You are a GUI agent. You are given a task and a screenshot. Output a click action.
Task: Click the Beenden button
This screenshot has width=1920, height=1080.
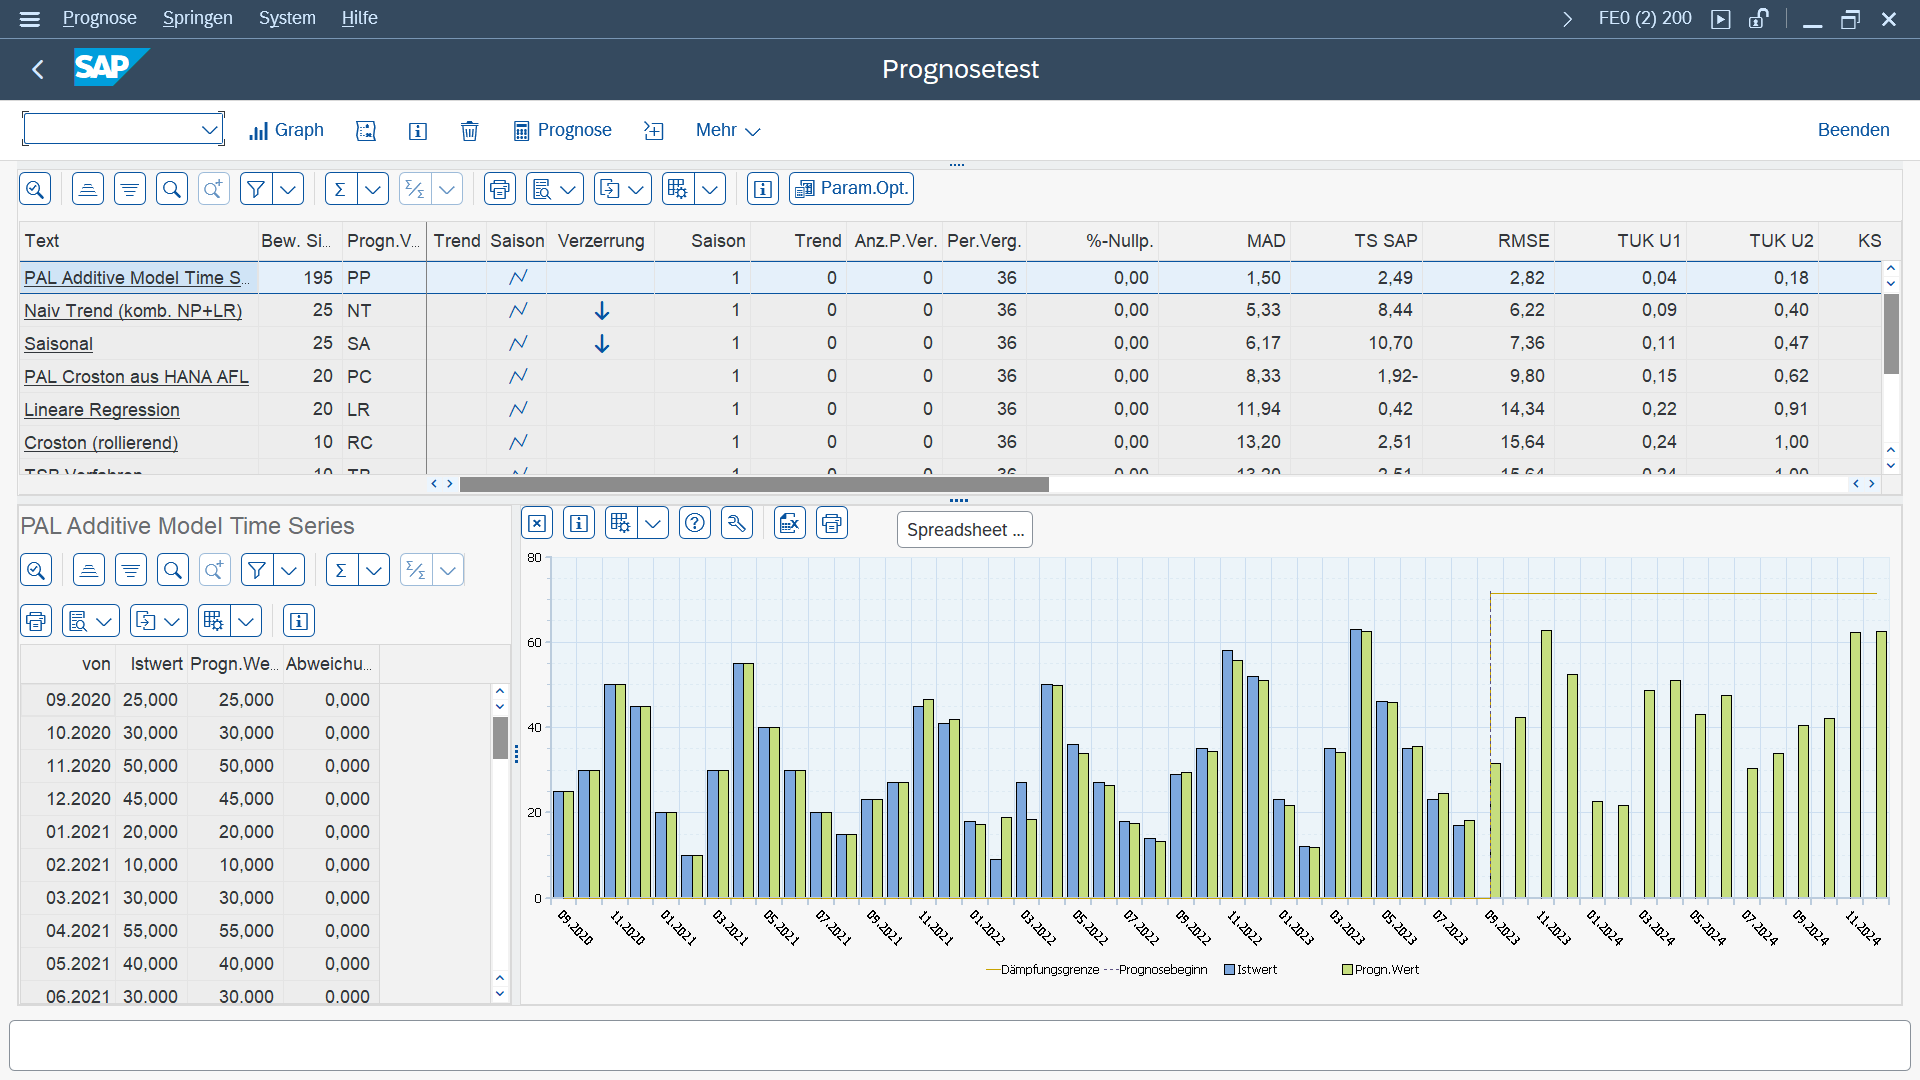point(1853,130)
